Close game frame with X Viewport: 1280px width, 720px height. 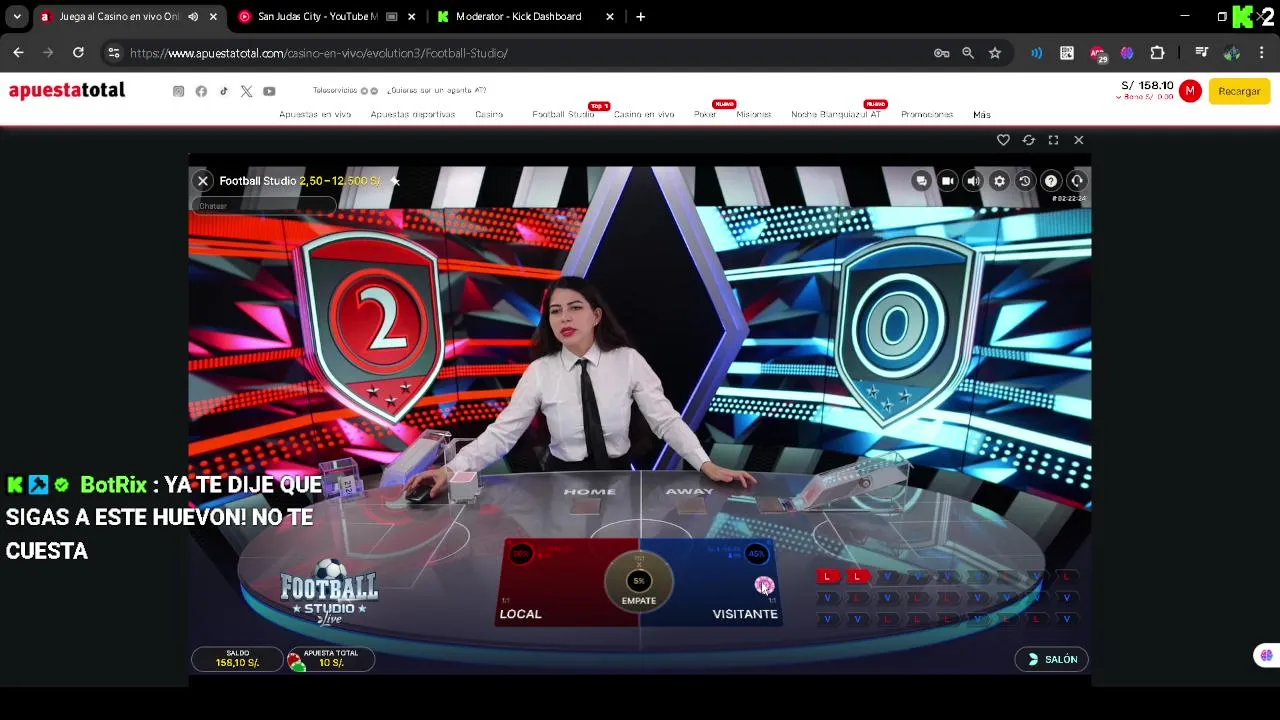(x=1078, y=140)
